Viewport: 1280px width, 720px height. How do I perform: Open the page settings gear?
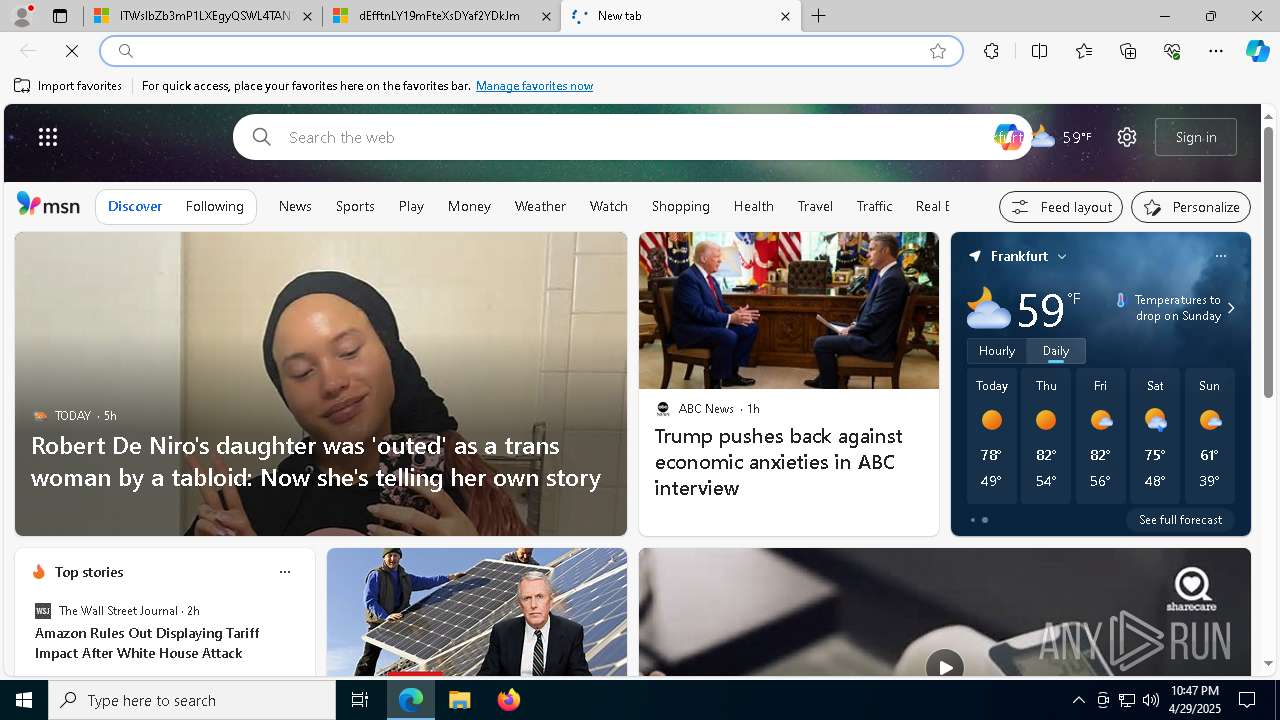click(x=1127, y=137)
